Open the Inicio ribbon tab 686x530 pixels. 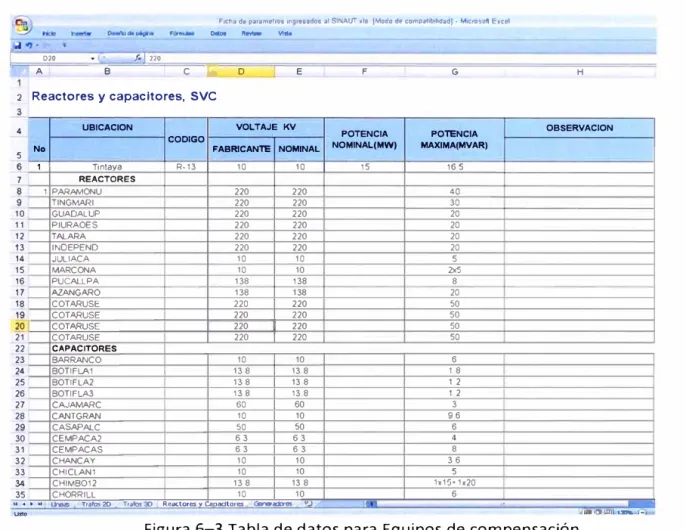[49, 33]
